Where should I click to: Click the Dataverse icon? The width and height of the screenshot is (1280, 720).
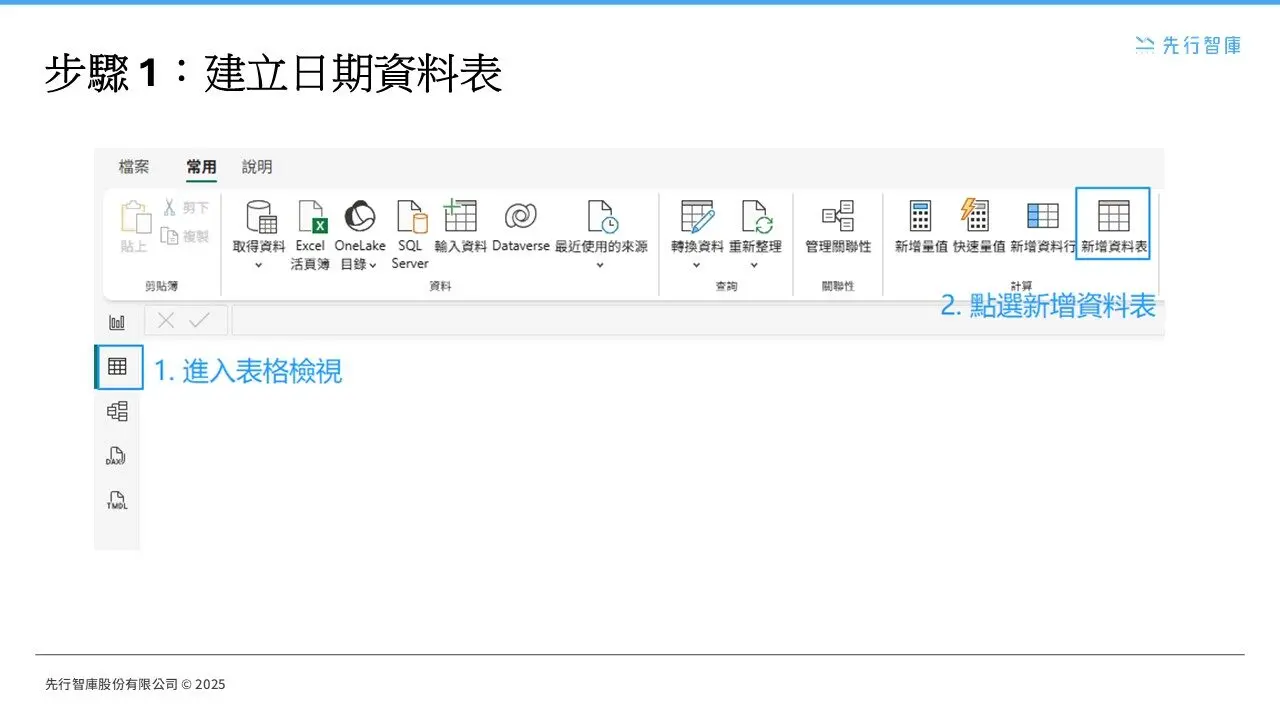point(520,216)
